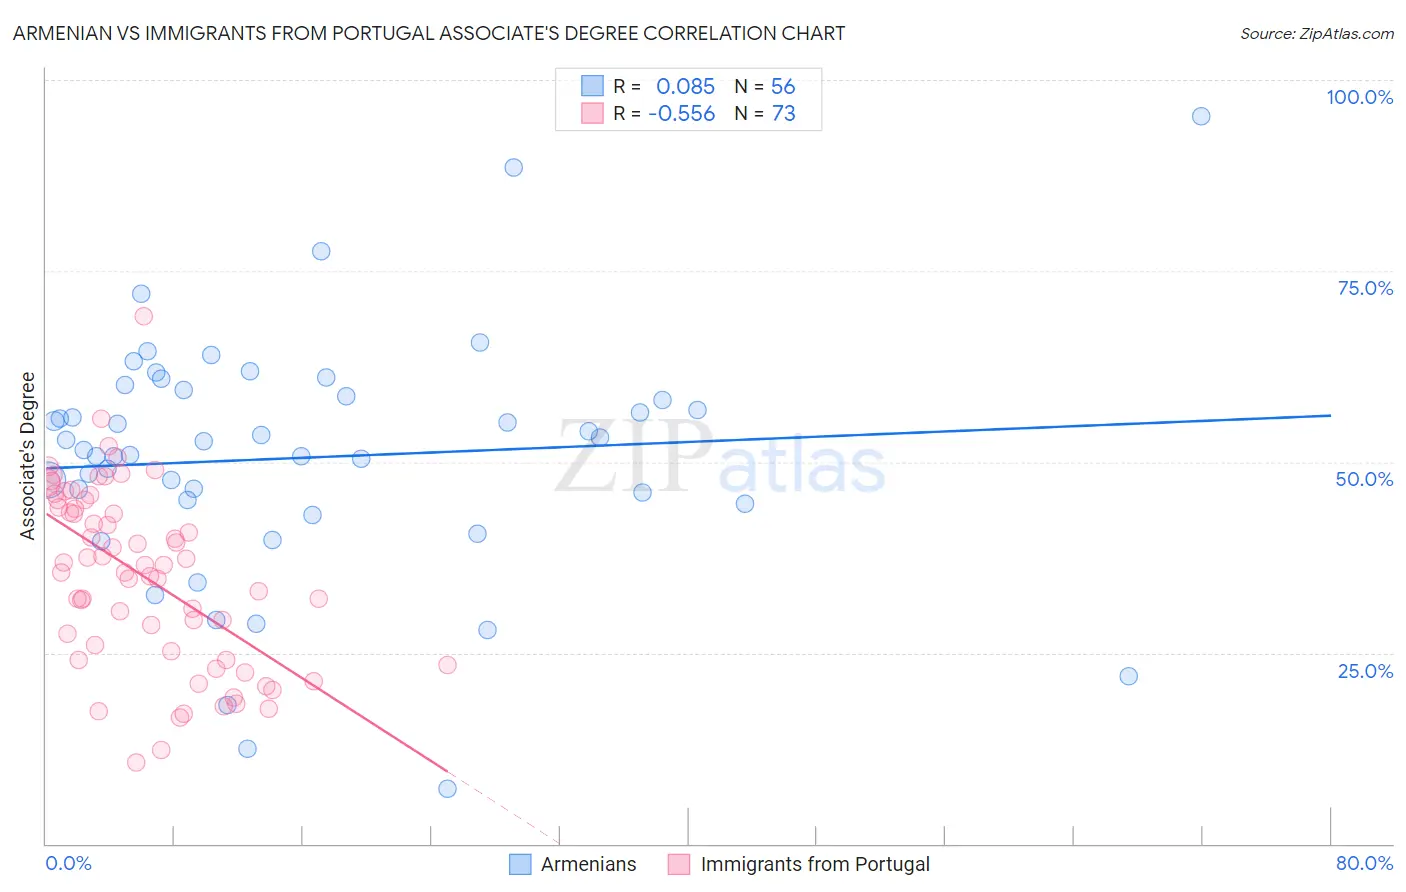Screen dimensions: 1406x892
Task: Click the chart title text
Action: [429, 33]
